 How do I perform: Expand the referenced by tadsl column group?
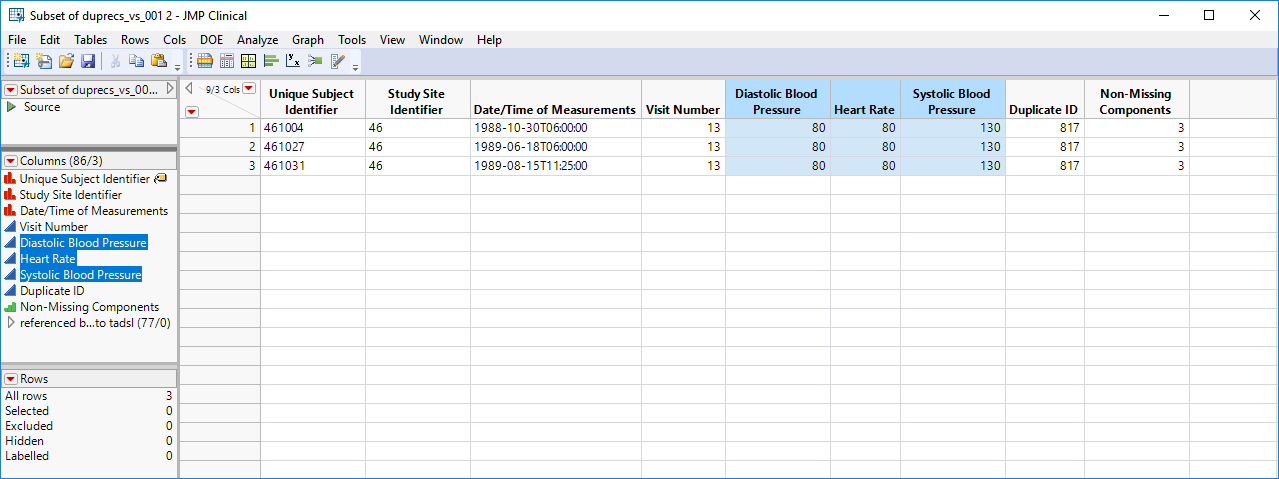click(11, 323)
